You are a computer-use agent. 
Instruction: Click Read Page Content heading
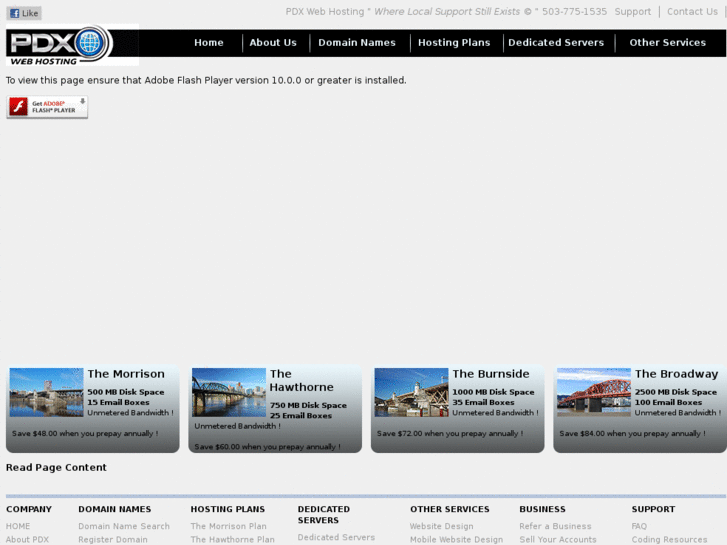56,468
